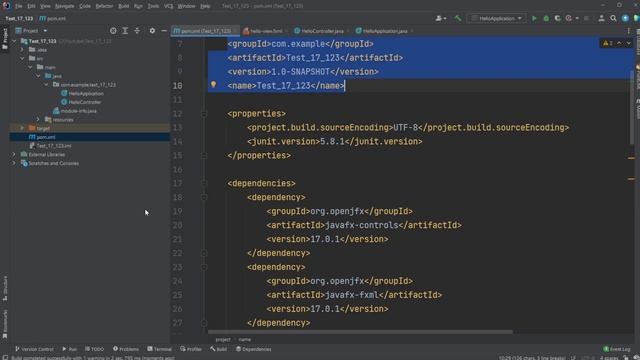Open editor tabs more options
The height and width of the screenshot is (360, 640).
click(x=629, y=31)
